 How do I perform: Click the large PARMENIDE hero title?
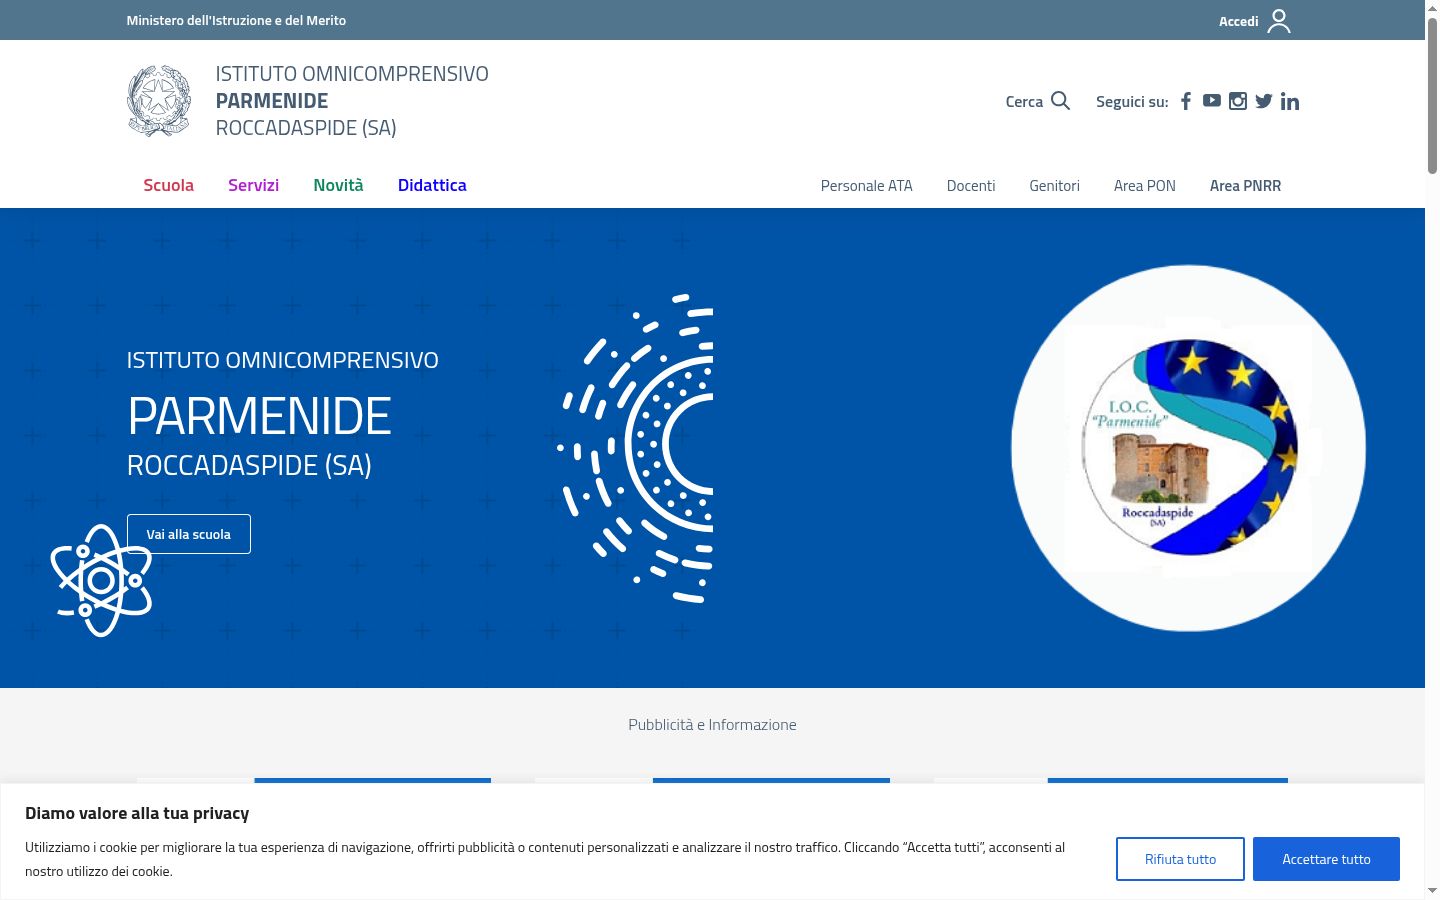coord(259,416)
